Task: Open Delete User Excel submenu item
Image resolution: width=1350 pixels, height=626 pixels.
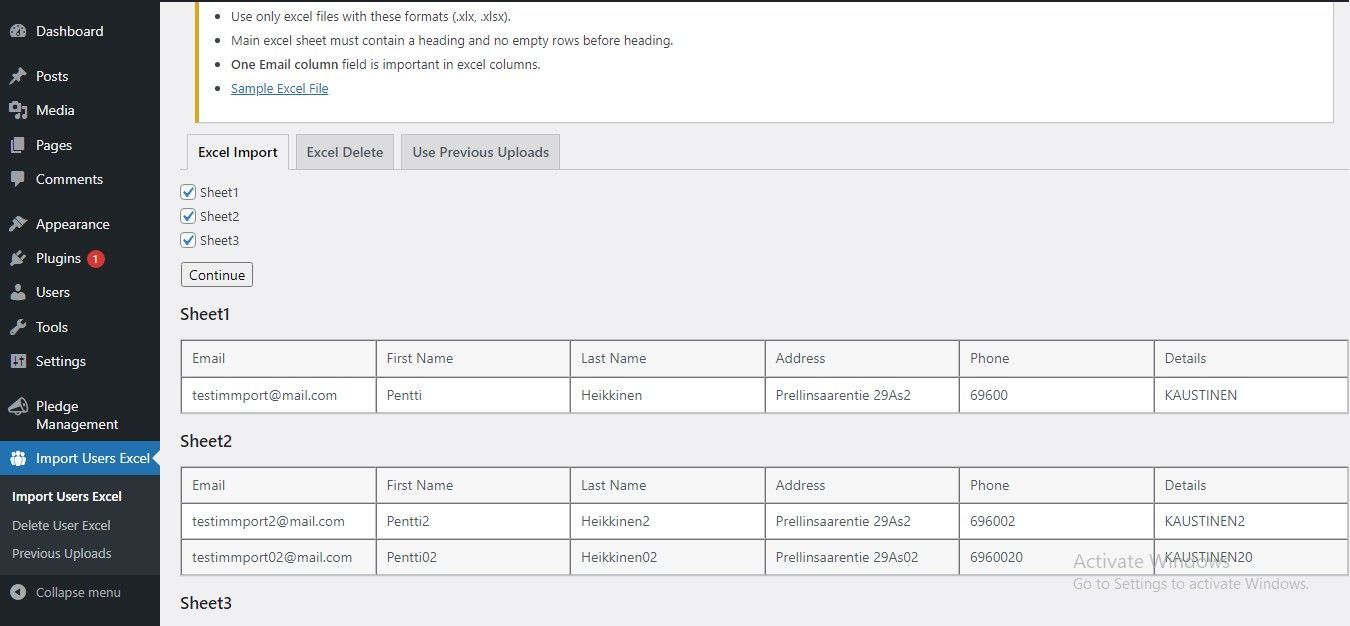Action: 61,525
